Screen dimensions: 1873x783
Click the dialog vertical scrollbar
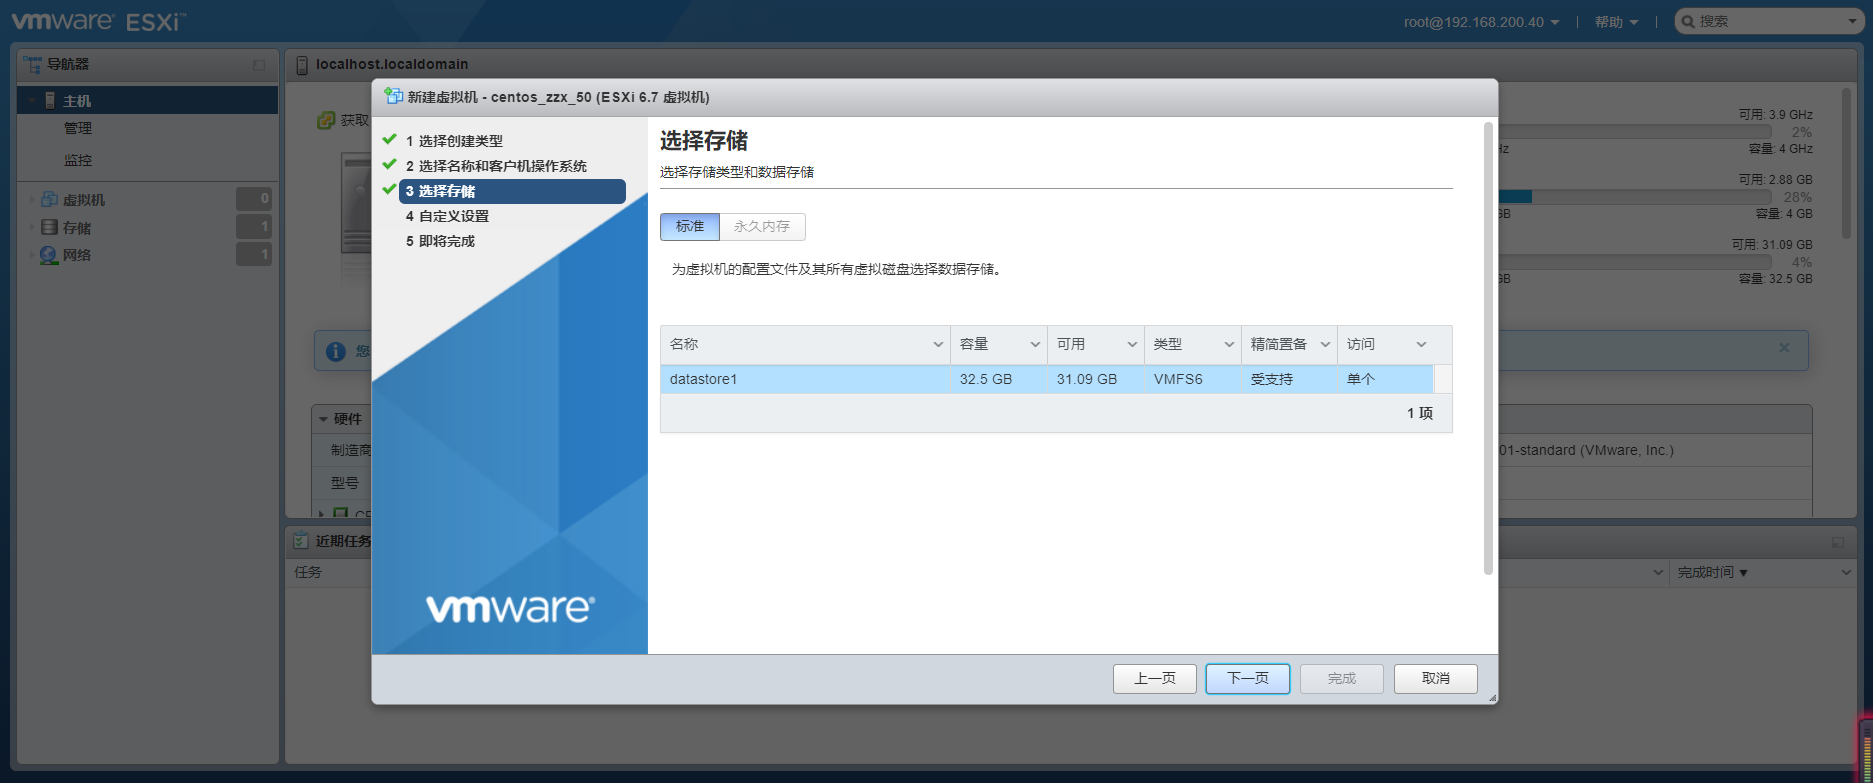coord(1488,348)
